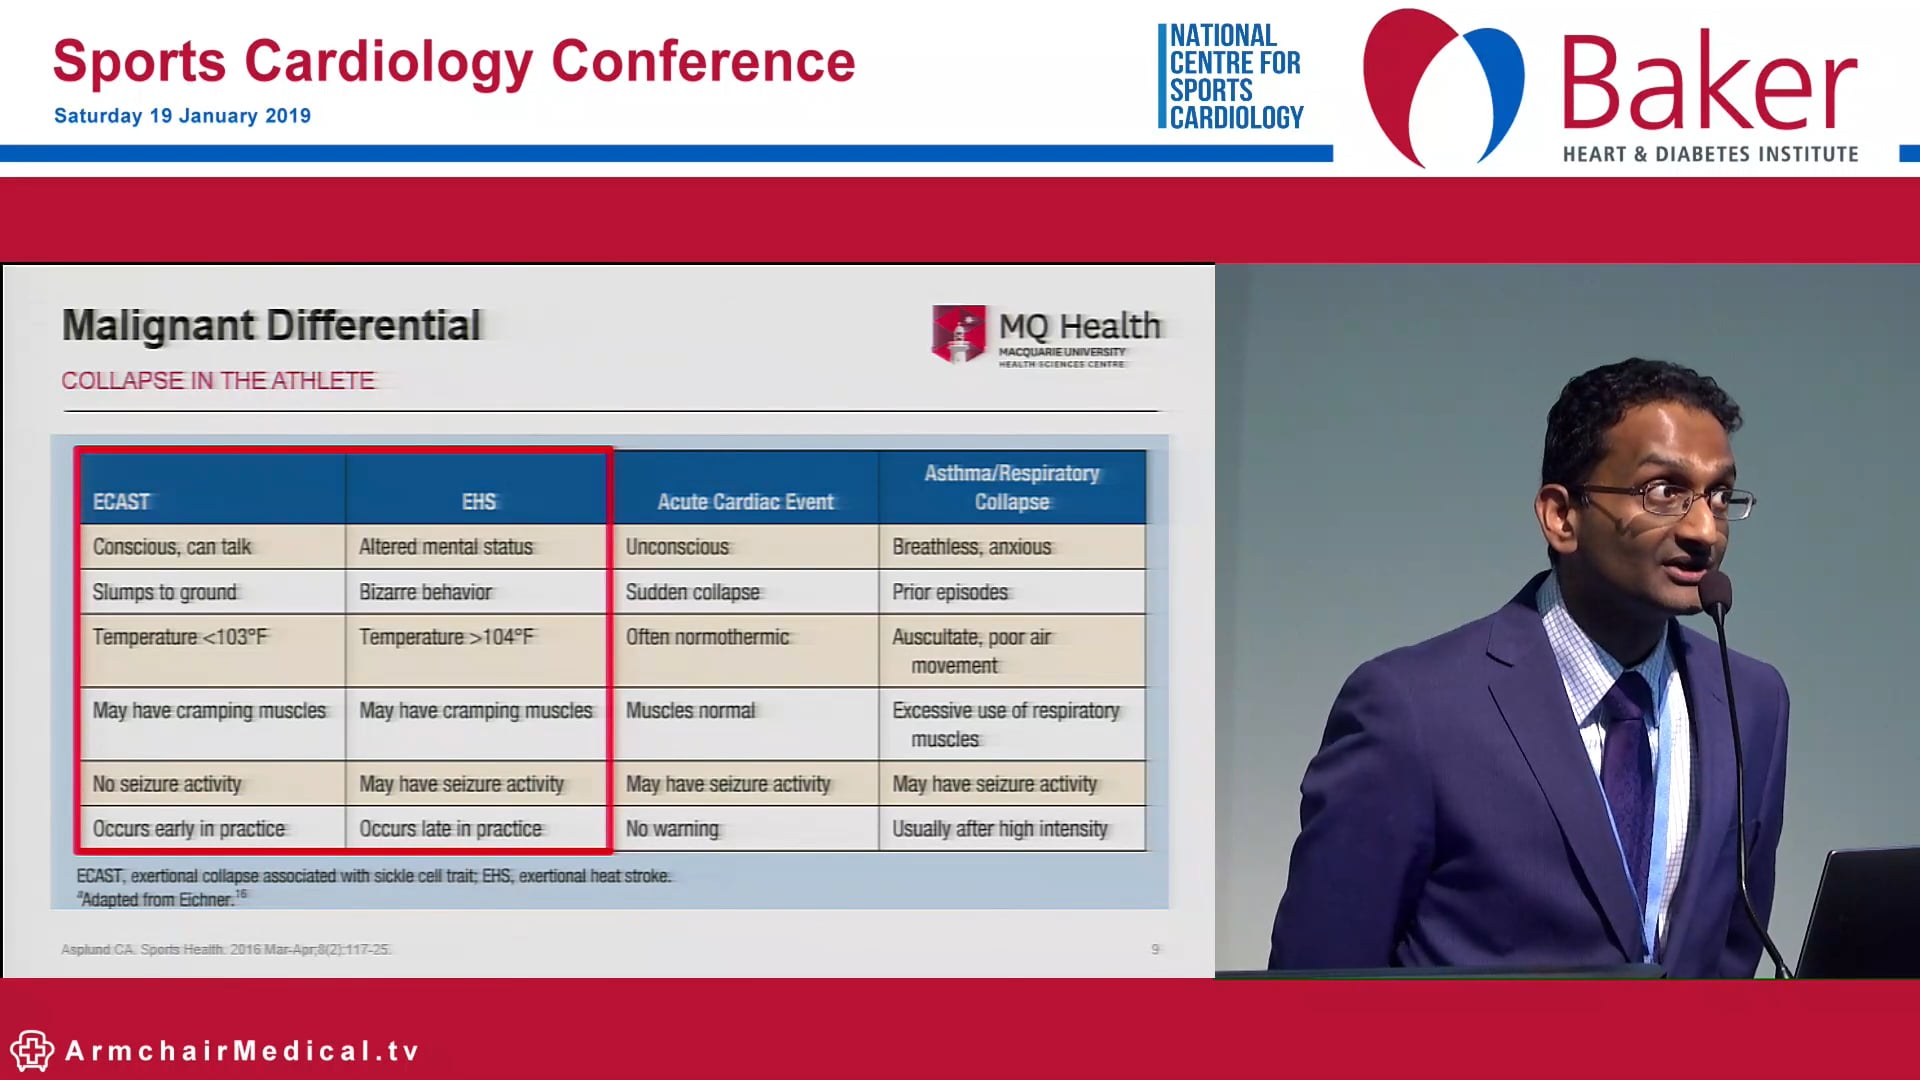Click the 'Collapse in the Athlete' subtitle
The height and width of the screenshot is (1080, 1920).
[217, 381]
